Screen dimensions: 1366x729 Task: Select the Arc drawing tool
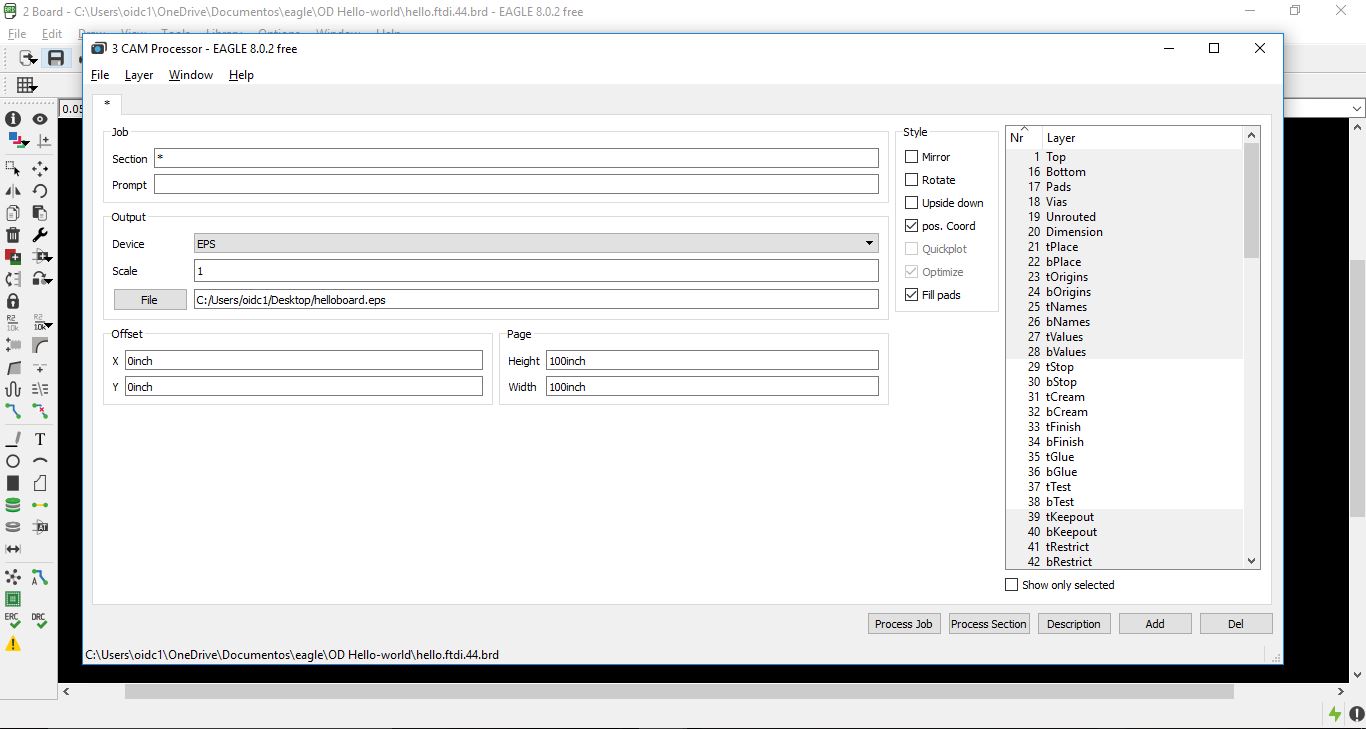[x=40, y=461]
